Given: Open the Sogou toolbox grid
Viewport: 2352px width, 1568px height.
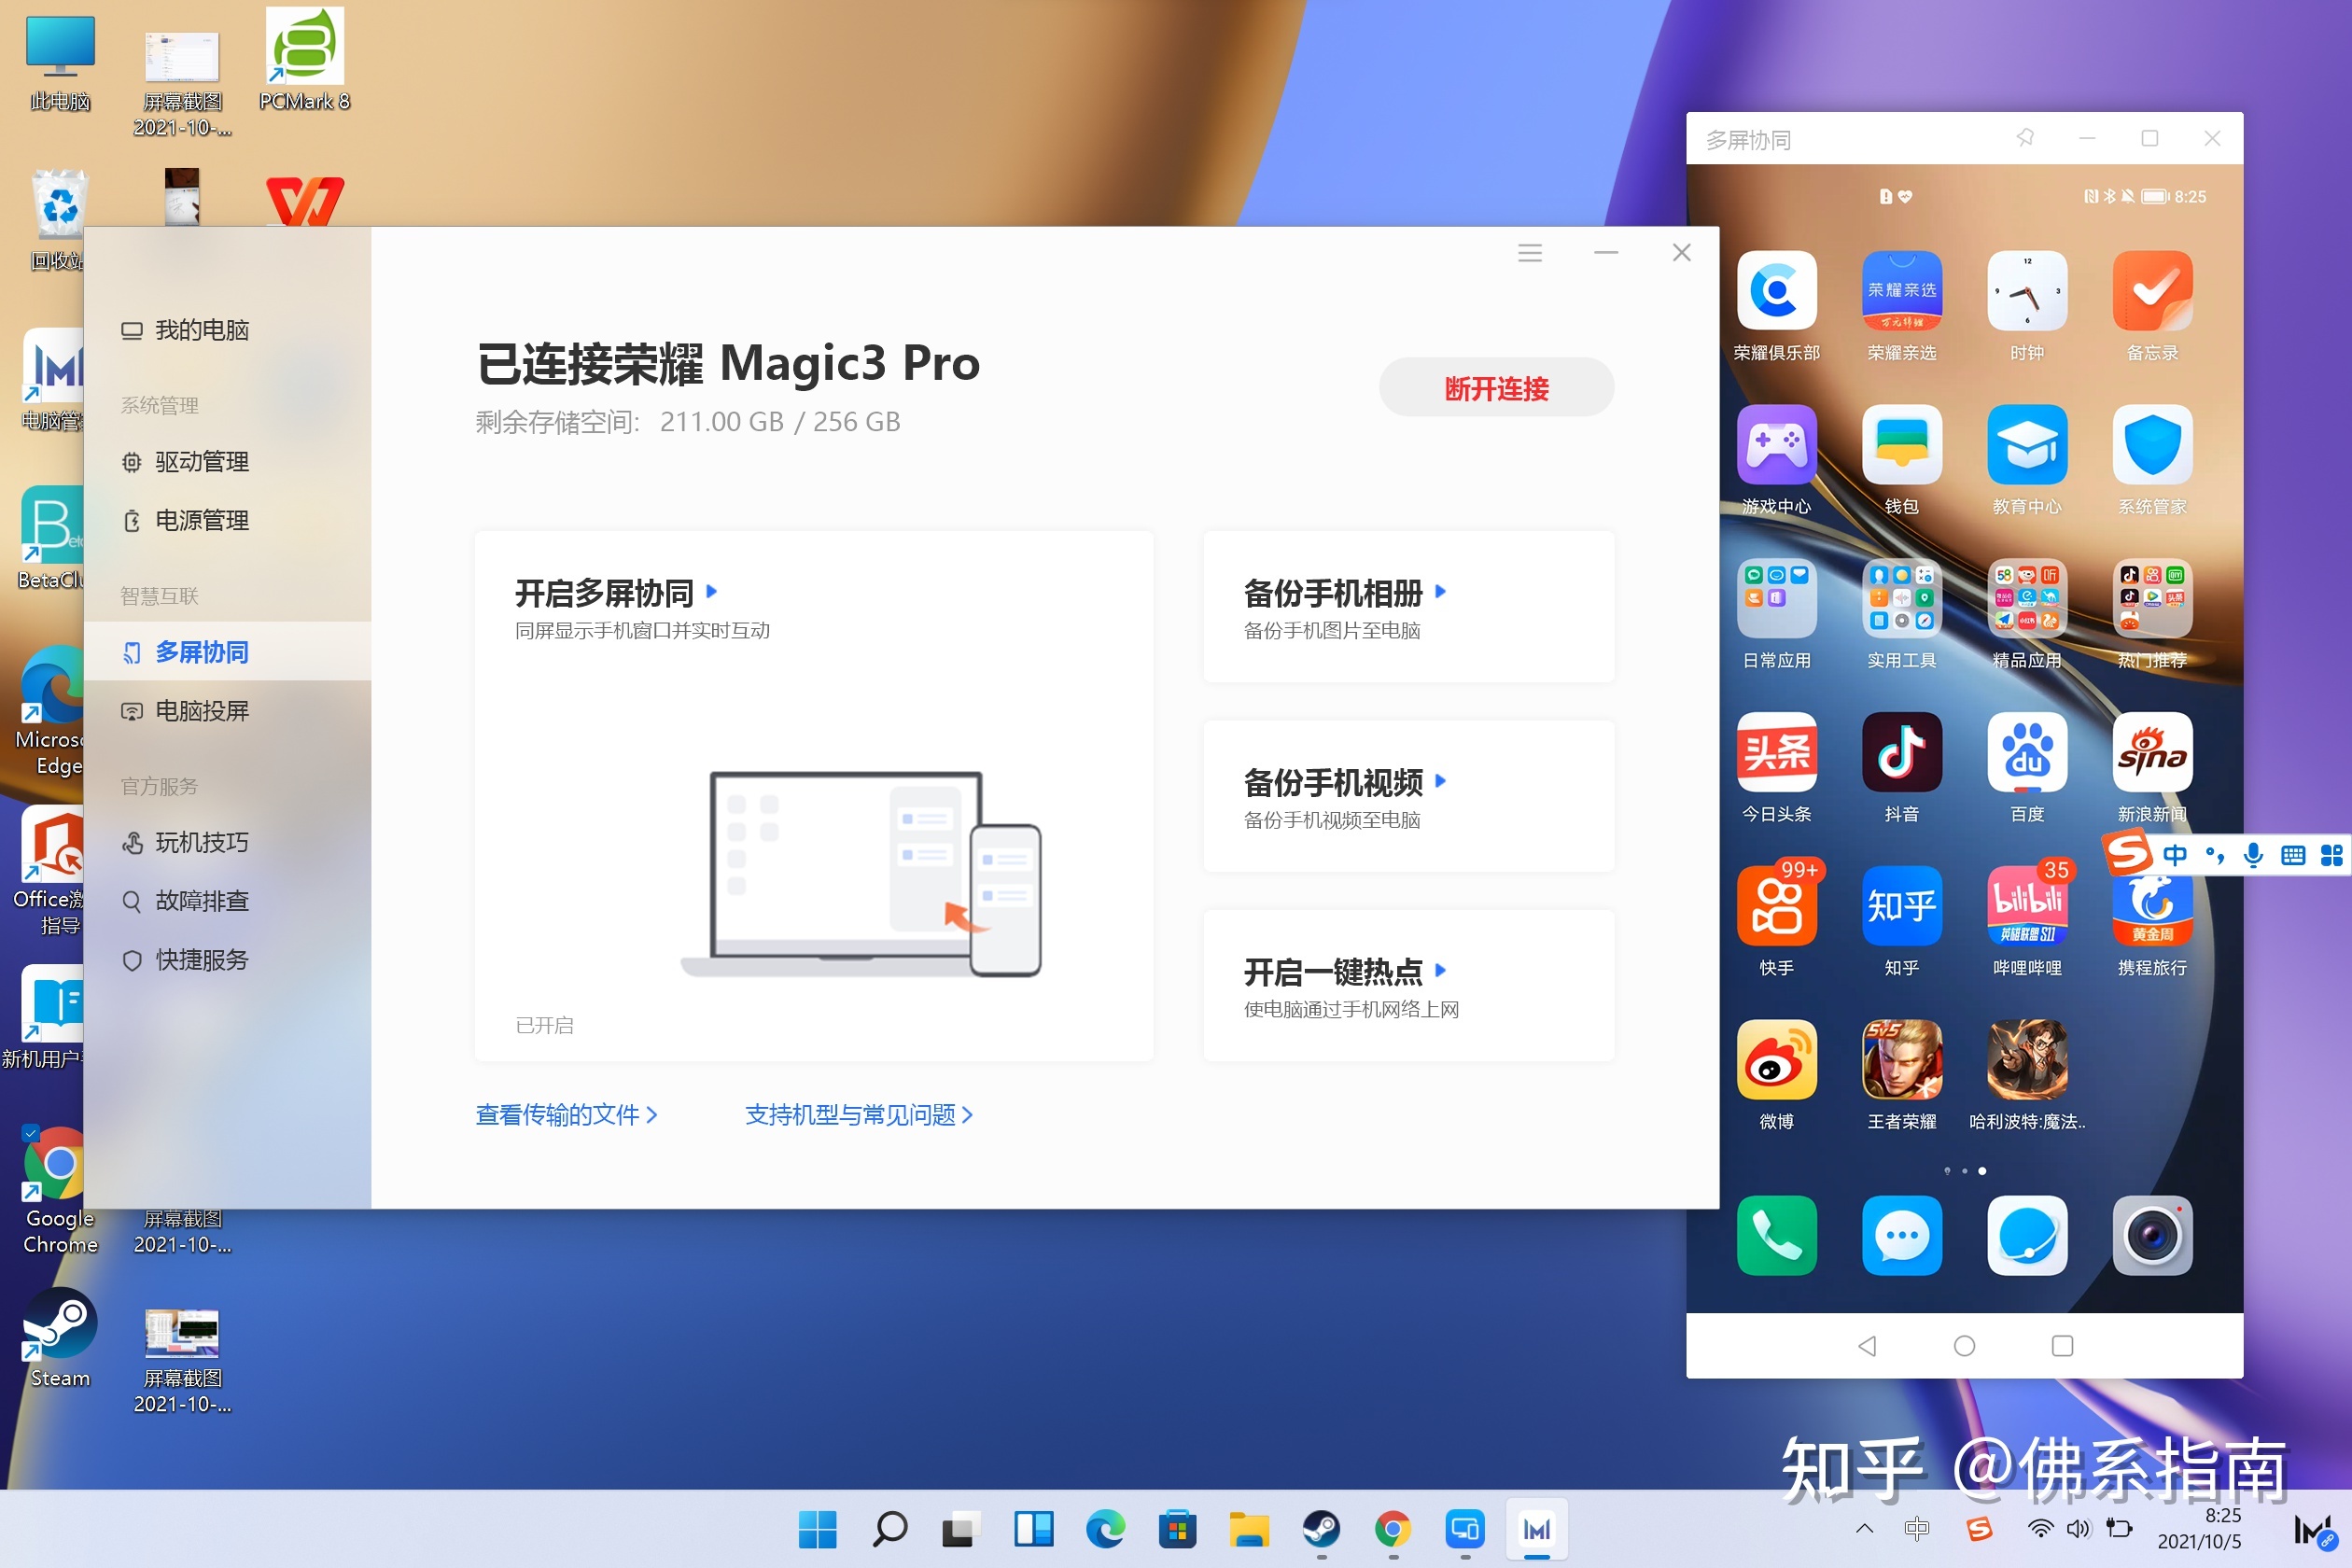Looking at the screenshot, I should [x=2331, y=855].
